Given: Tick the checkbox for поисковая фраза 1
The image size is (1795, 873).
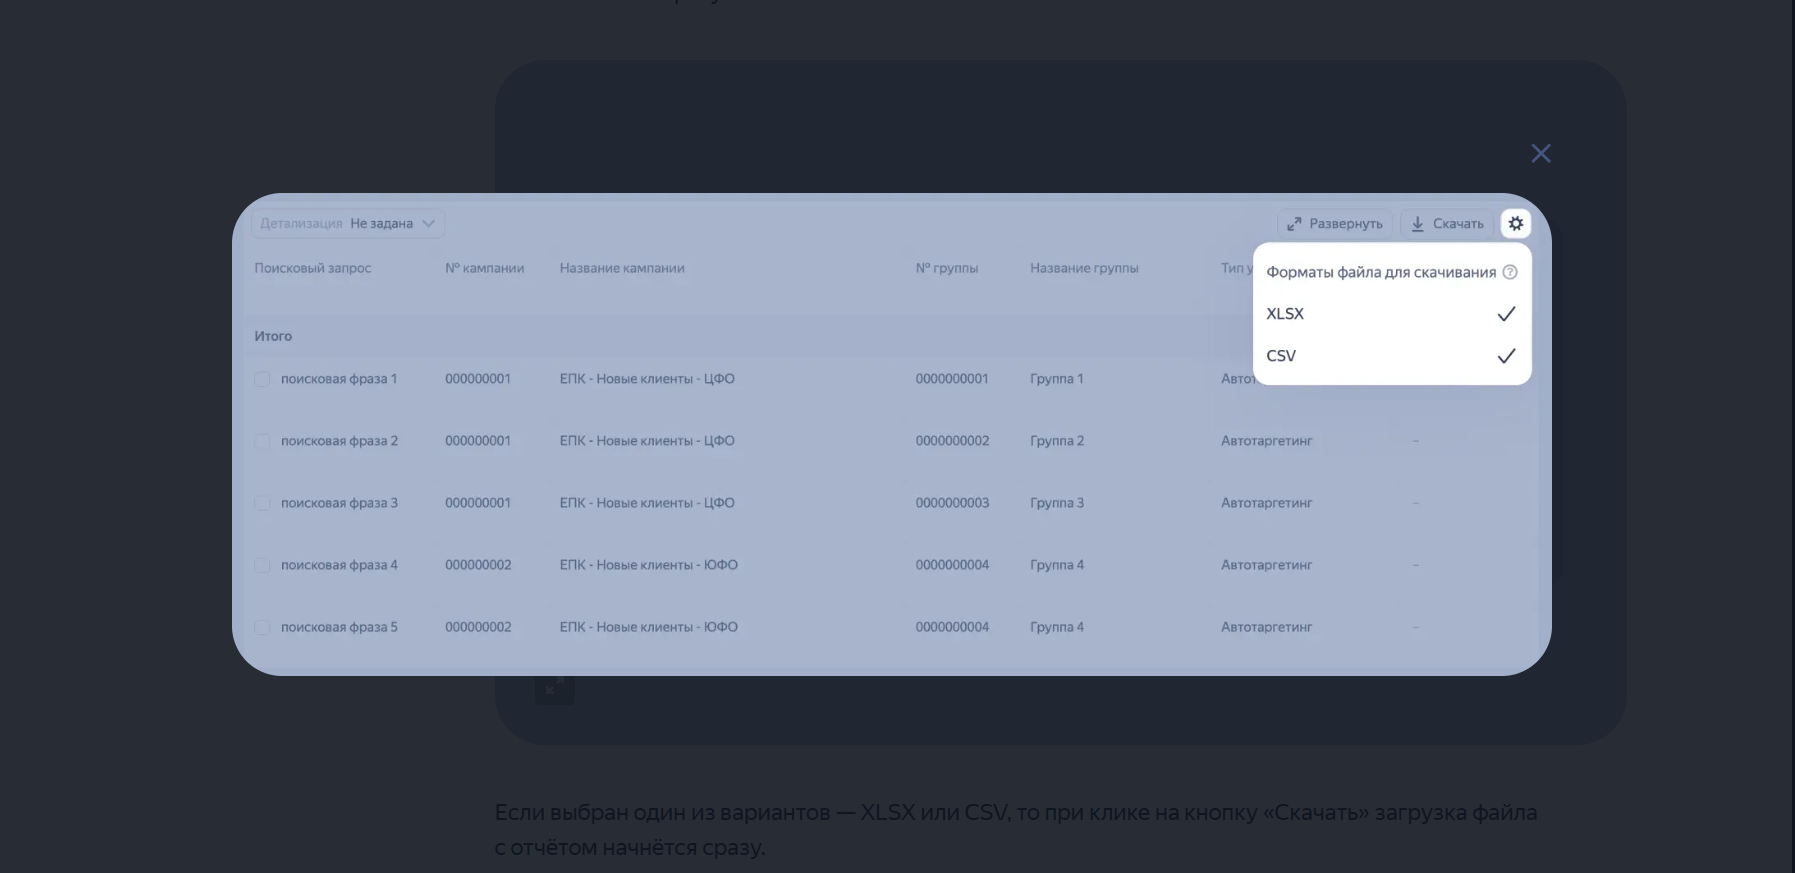Looking at the screenshot, I should tap(262, 379).
